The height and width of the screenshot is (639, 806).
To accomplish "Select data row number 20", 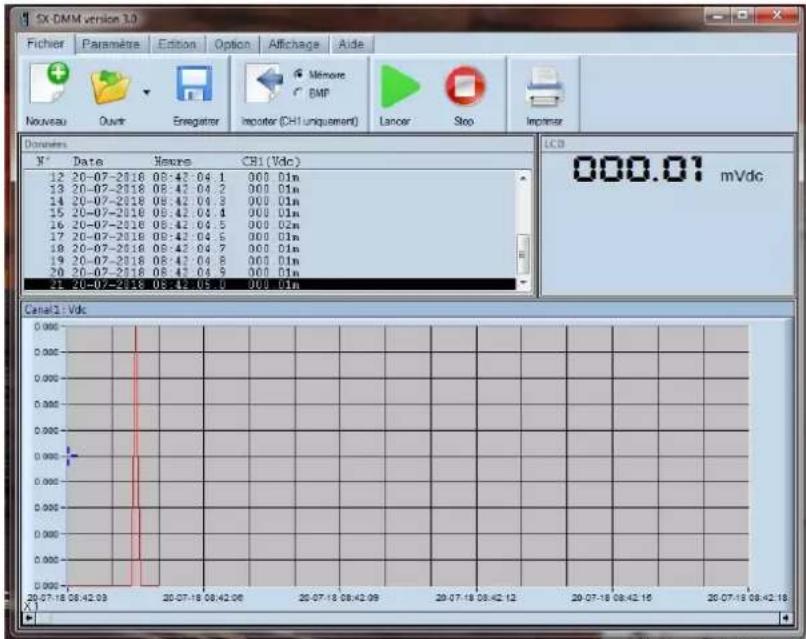I will tap(269, 272).
